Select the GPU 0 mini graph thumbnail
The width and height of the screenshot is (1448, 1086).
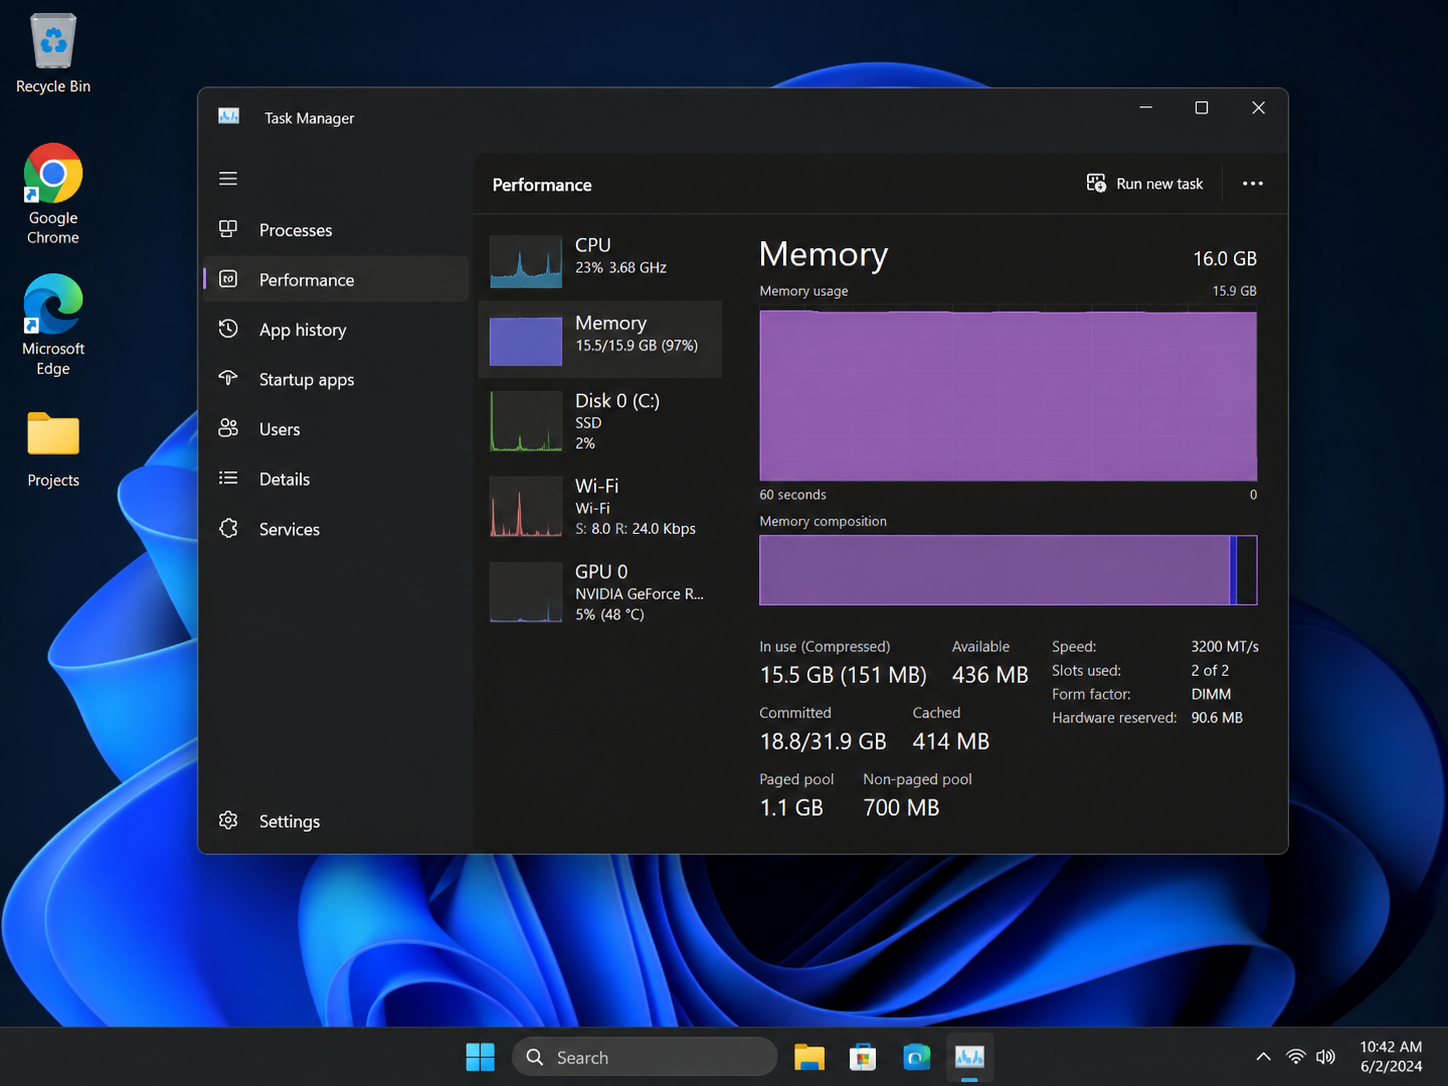coord(526,592)
